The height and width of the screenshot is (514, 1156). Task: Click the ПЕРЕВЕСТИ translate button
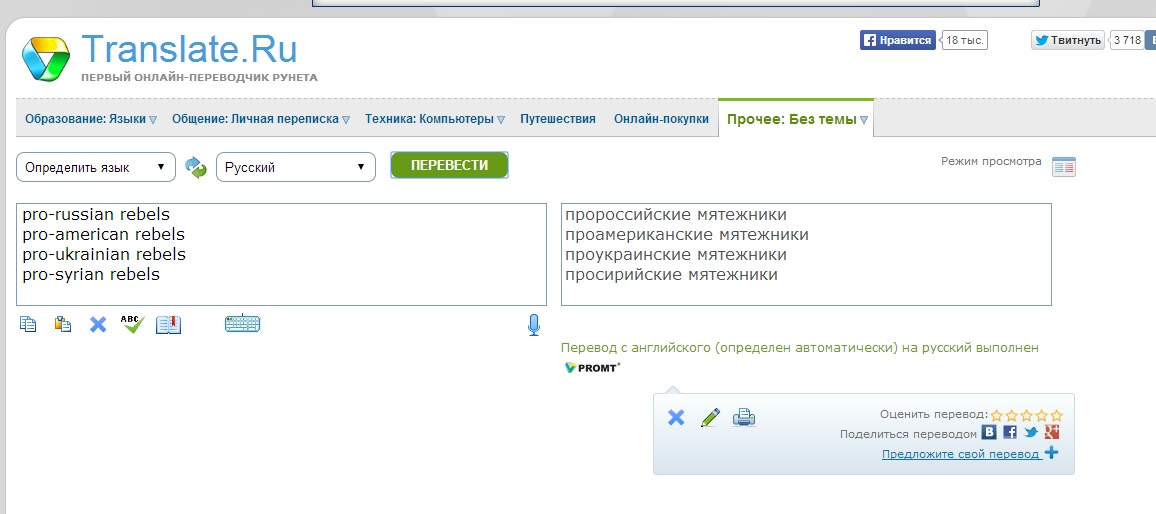[449, 165]
